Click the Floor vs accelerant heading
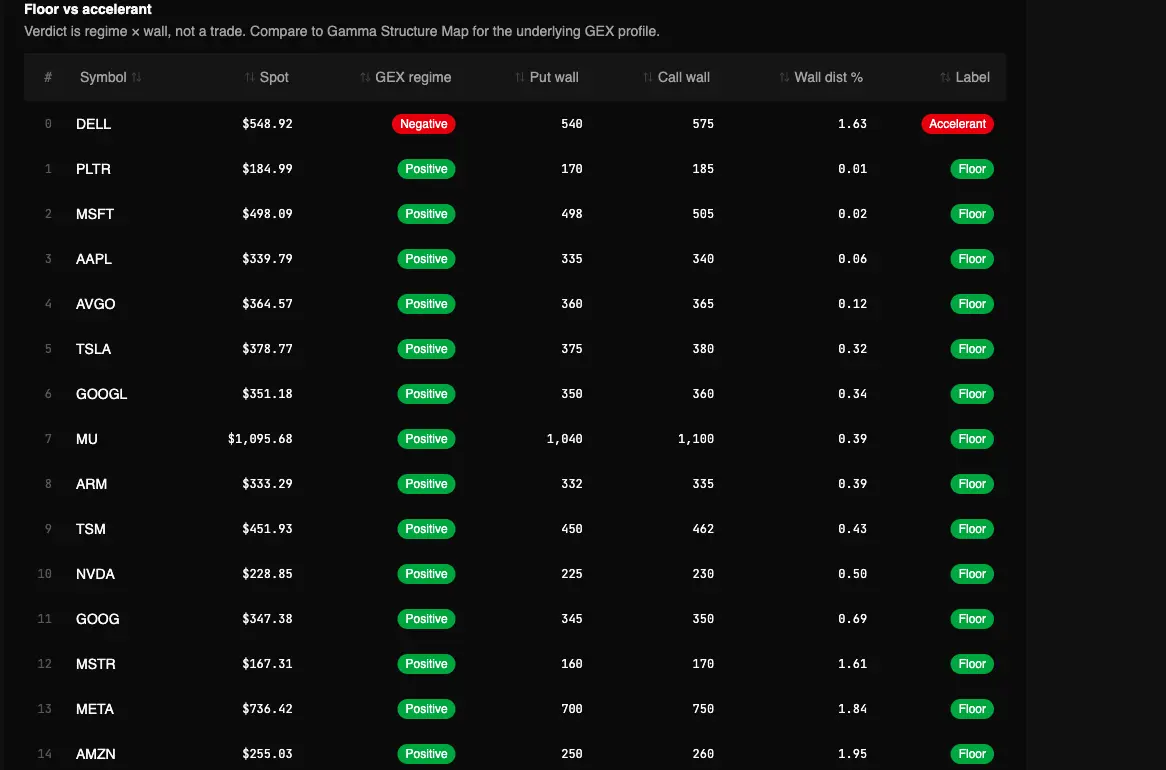 [x=88, y=10]
